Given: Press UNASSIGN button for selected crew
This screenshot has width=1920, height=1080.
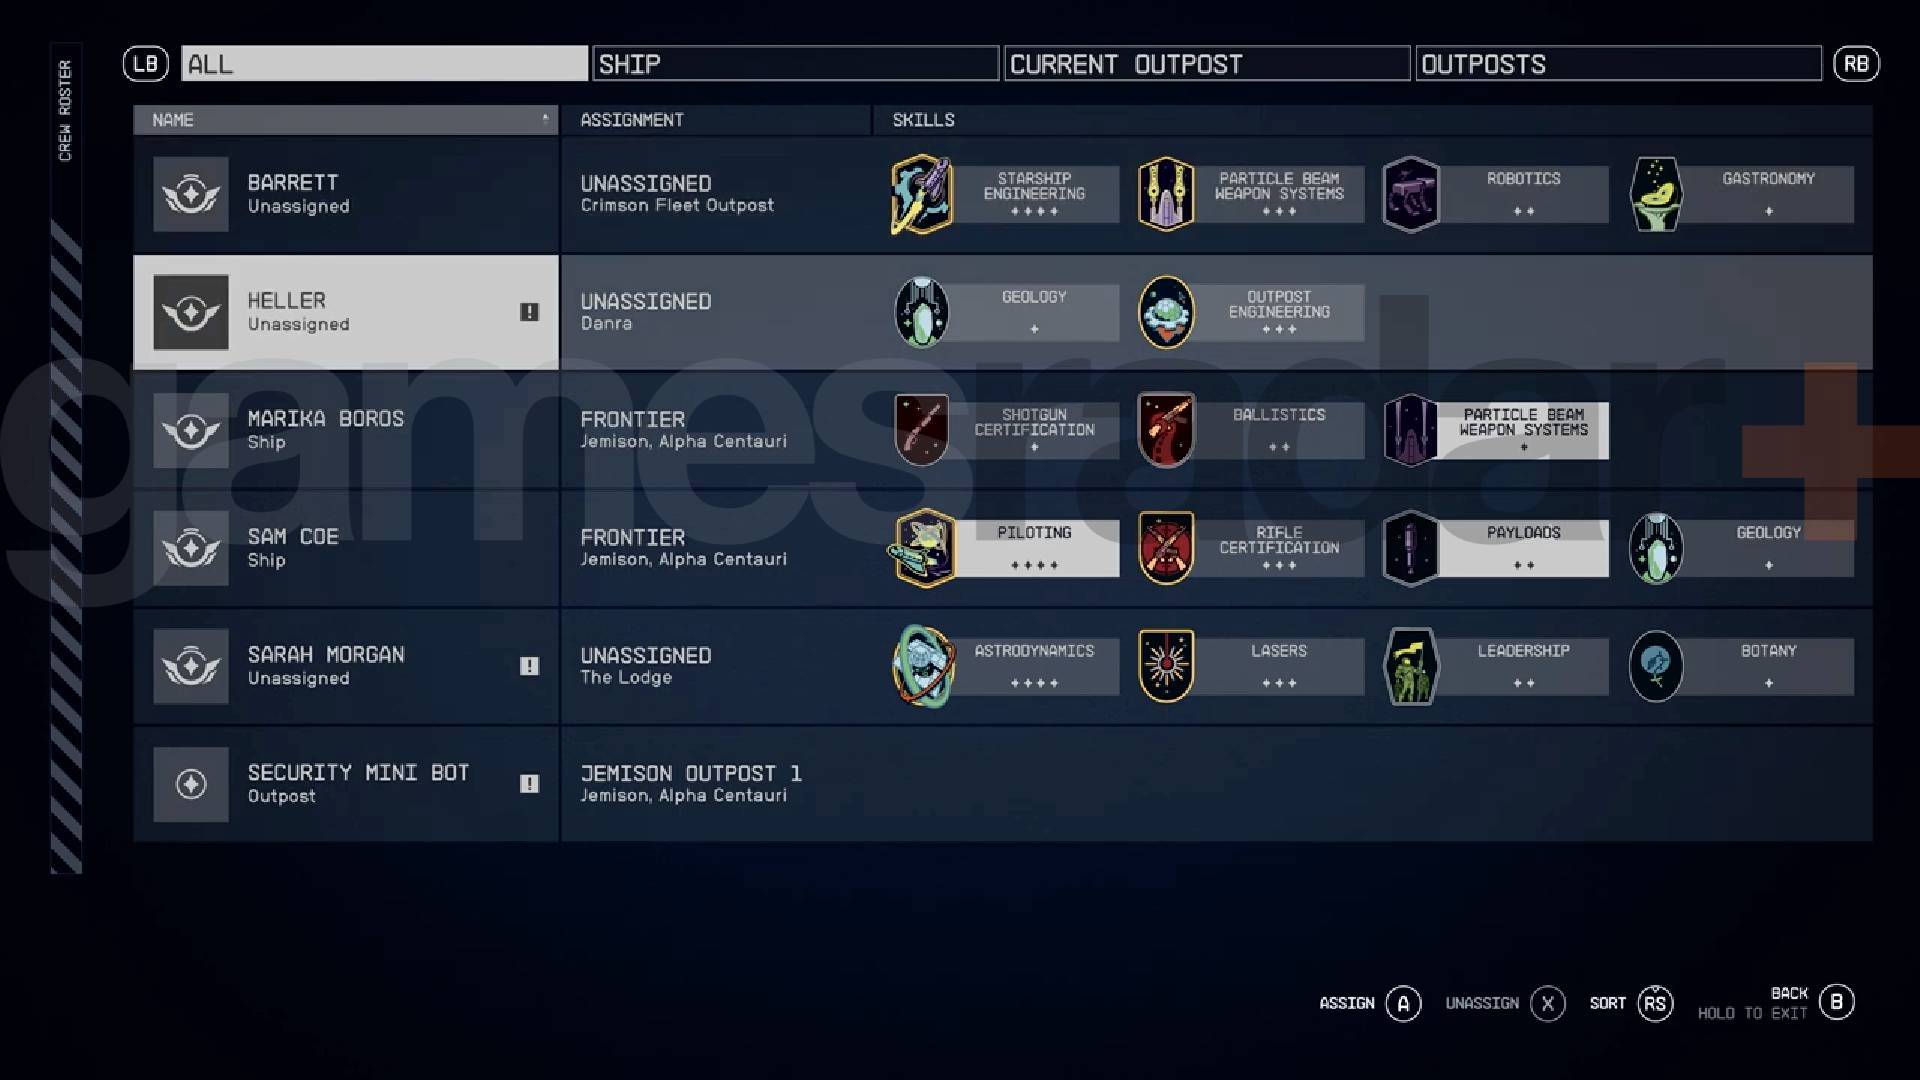Looking at the screenshot, I should click(1544, 1004).
